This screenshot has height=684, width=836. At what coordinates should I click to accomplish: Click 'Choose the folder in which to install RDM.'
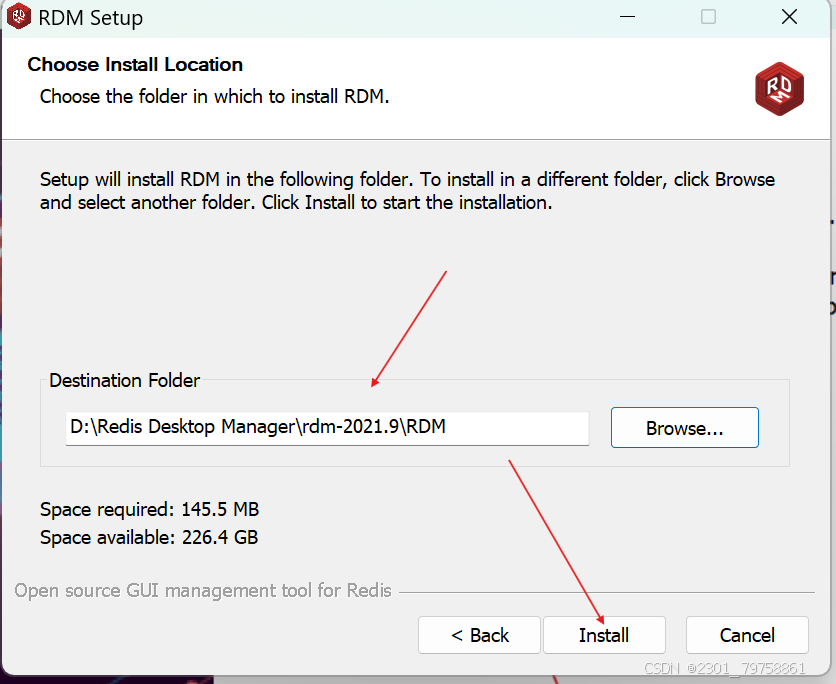coord(214,96)
